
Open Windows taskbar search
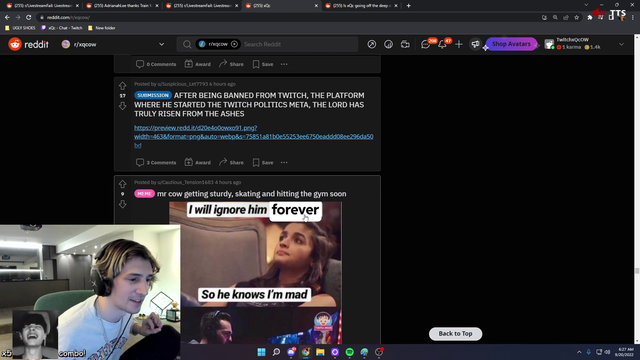(x=276, y=352)
